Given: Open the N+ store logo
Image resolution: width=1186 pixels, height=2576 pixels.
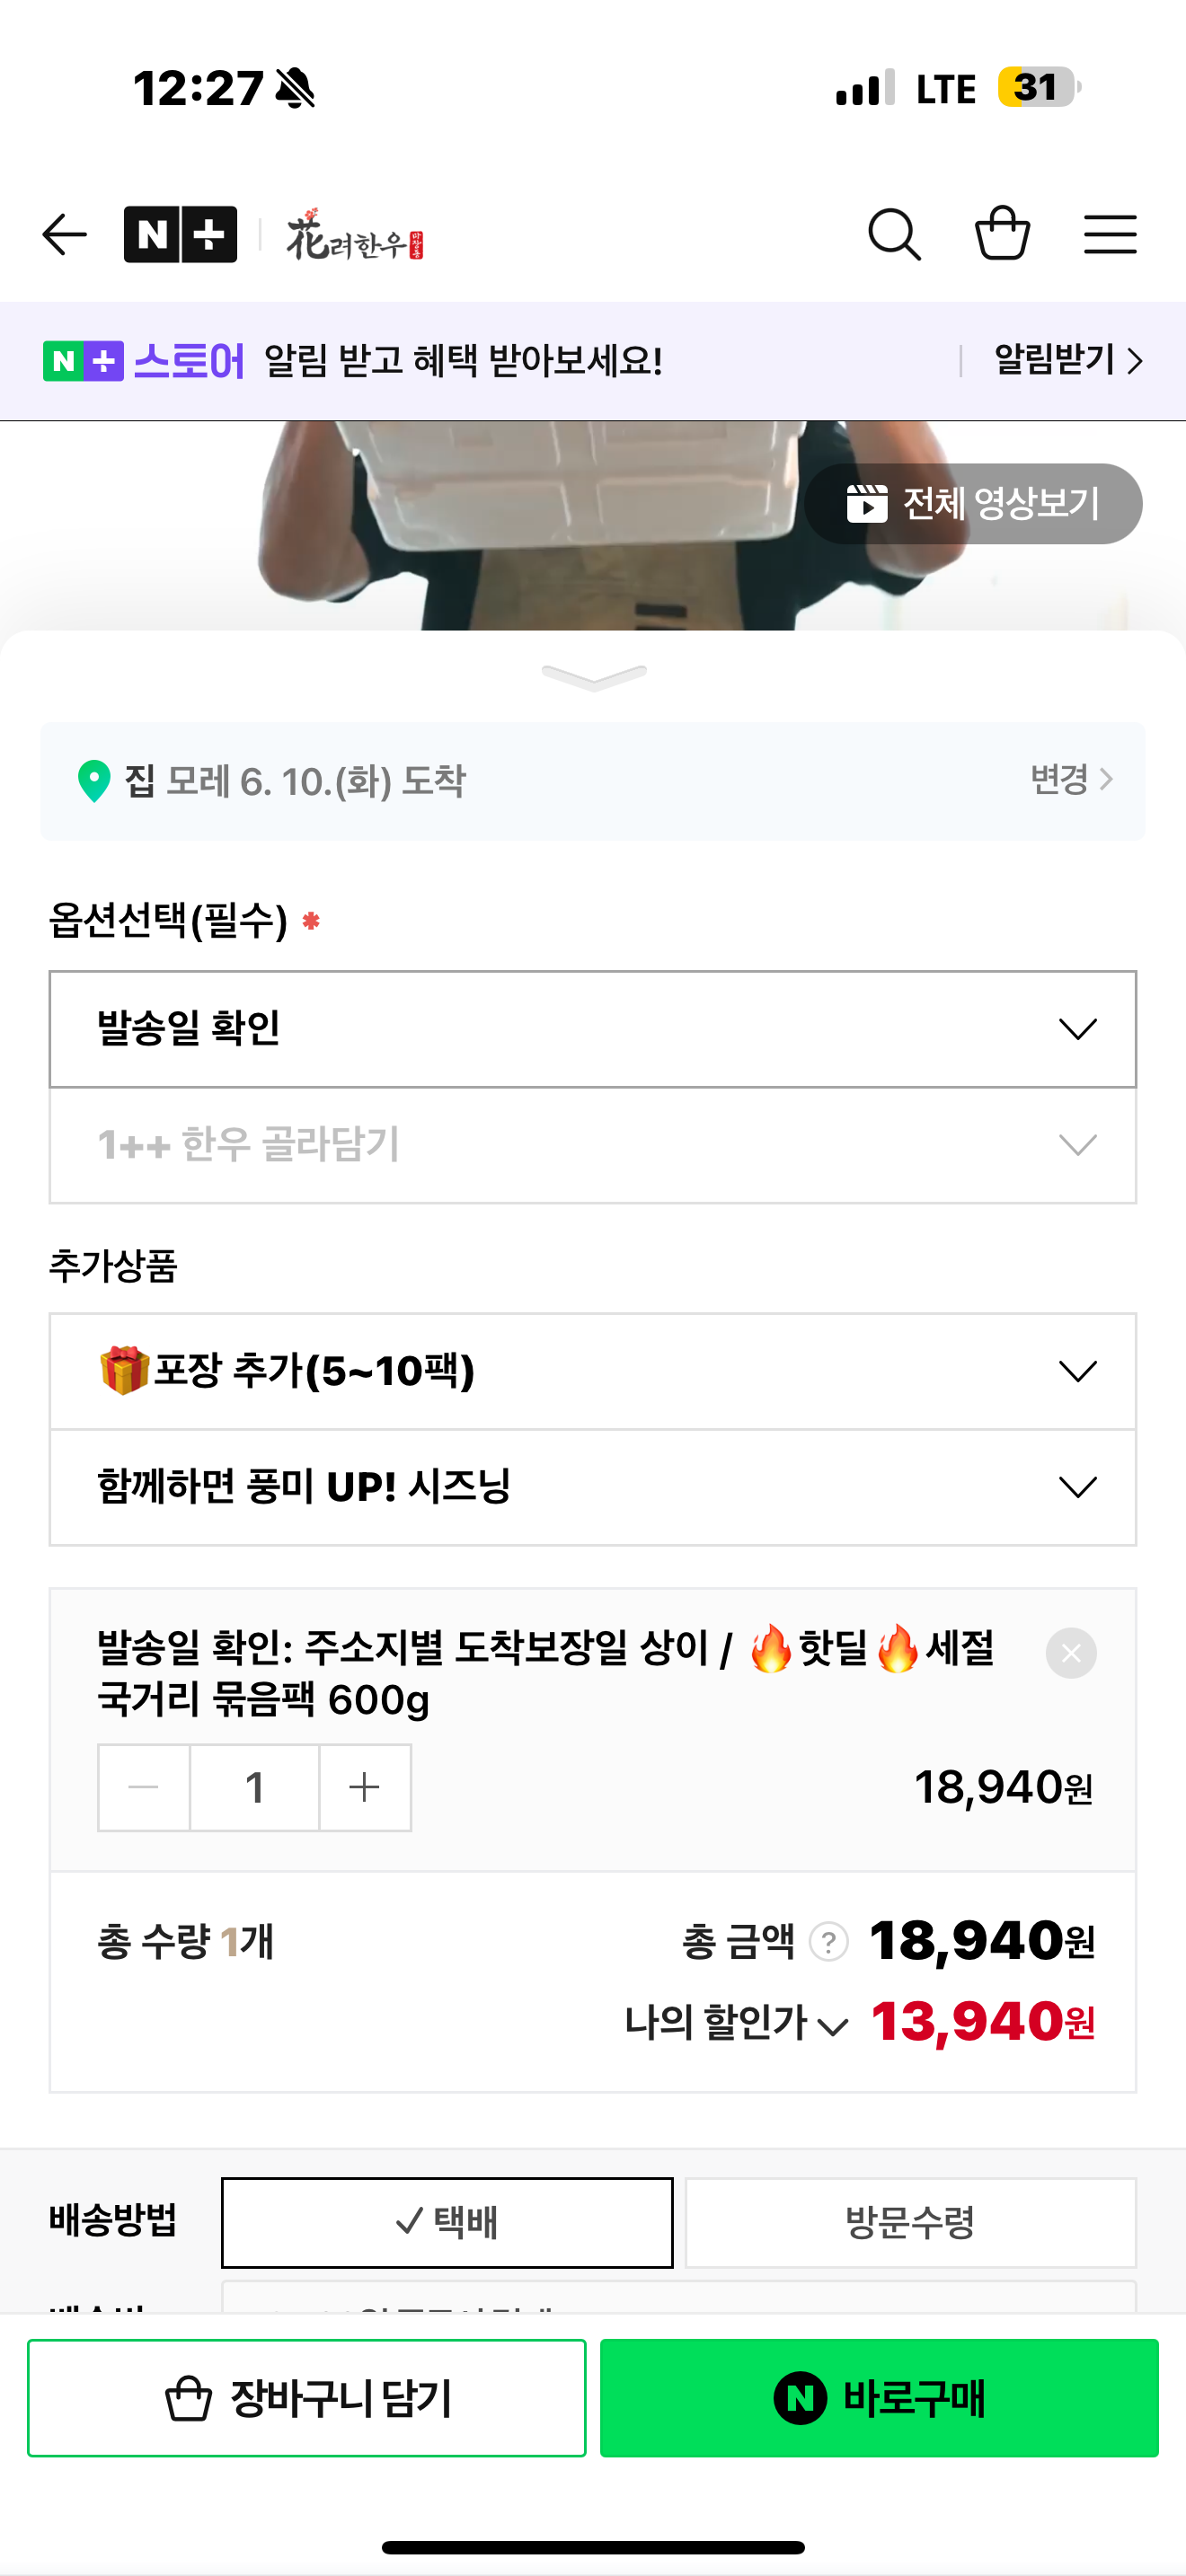Looking at the screenshot, I should [180, 235].
